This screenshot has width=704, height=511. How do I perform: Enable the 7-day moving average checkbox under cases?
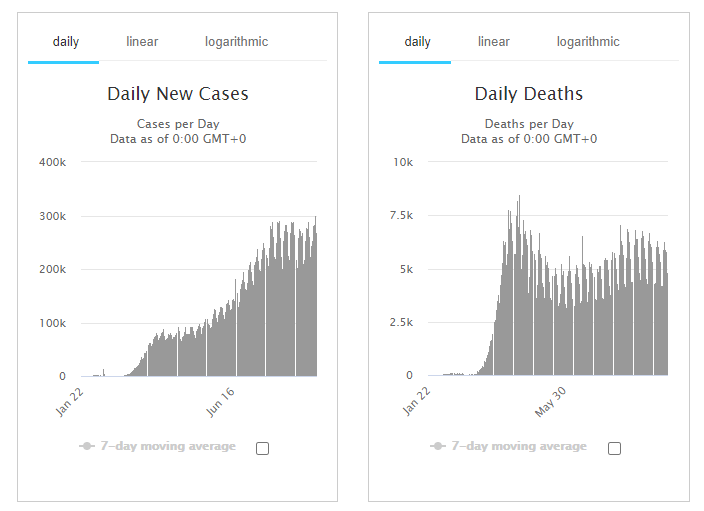point(262,448)
